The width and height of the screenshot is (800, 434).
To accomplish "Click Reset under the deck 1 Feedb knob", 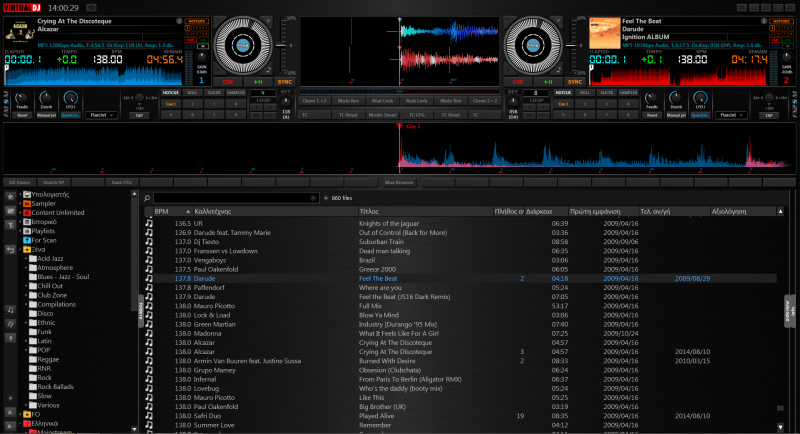I will pyautogui.click(x=22, y=115).
